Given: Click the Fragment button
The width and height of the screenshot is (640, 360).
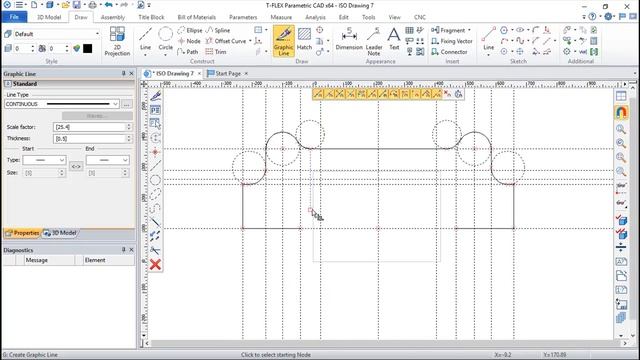Looking at the screenshot, I should click(448, 30).
